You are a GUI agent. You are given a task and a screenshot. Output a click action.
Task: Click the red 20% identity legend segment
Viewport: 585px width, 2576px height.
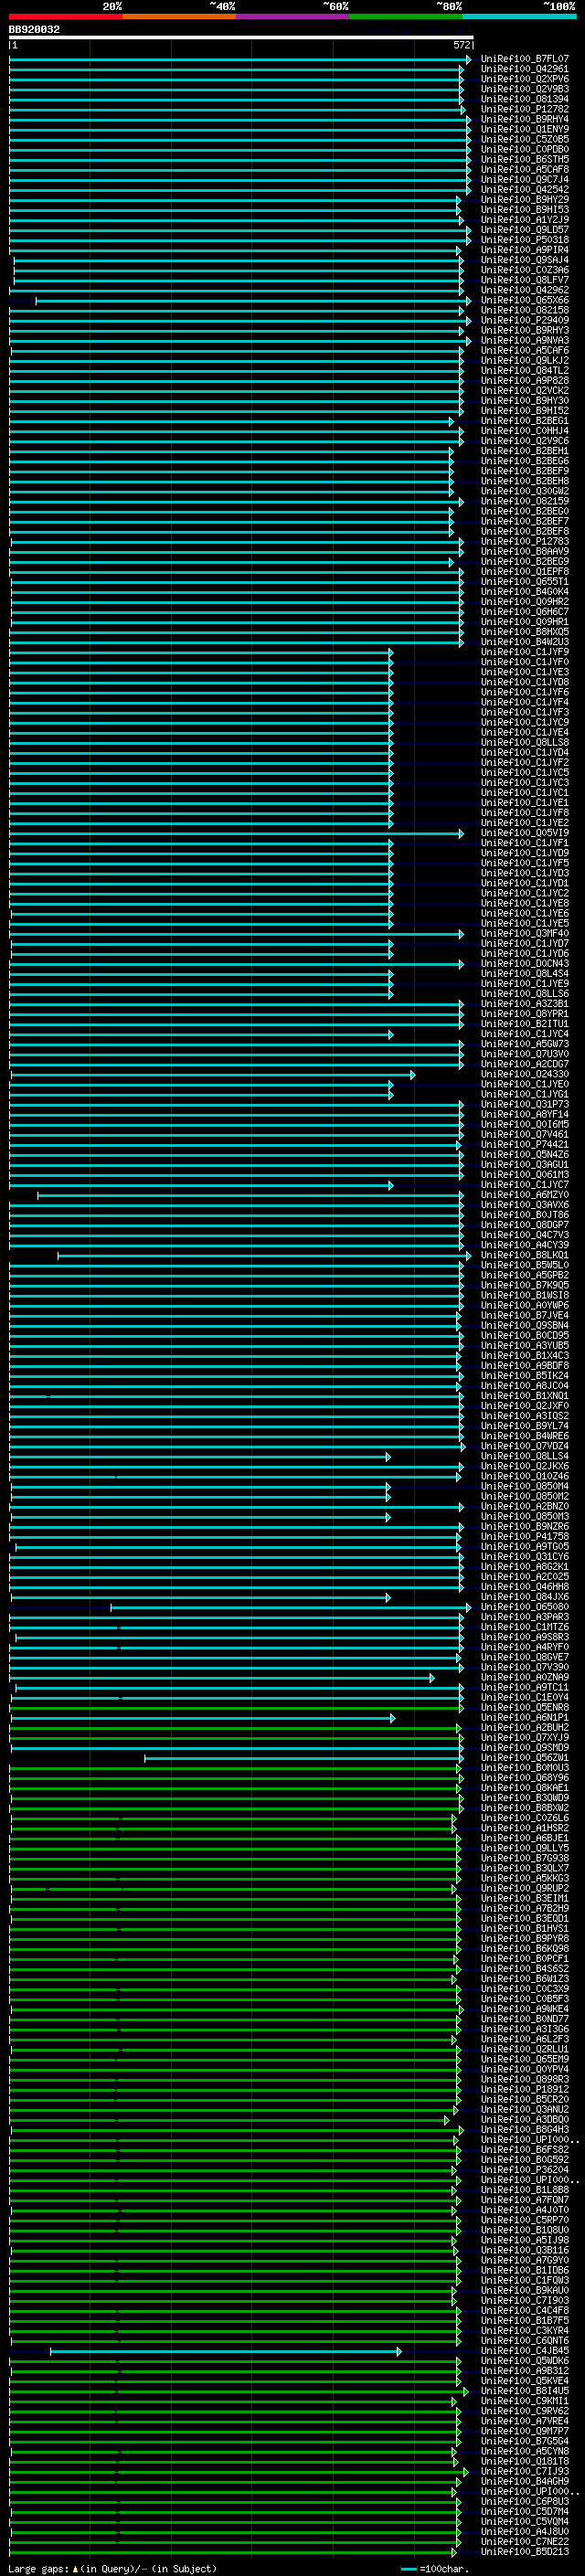[66, 17]
